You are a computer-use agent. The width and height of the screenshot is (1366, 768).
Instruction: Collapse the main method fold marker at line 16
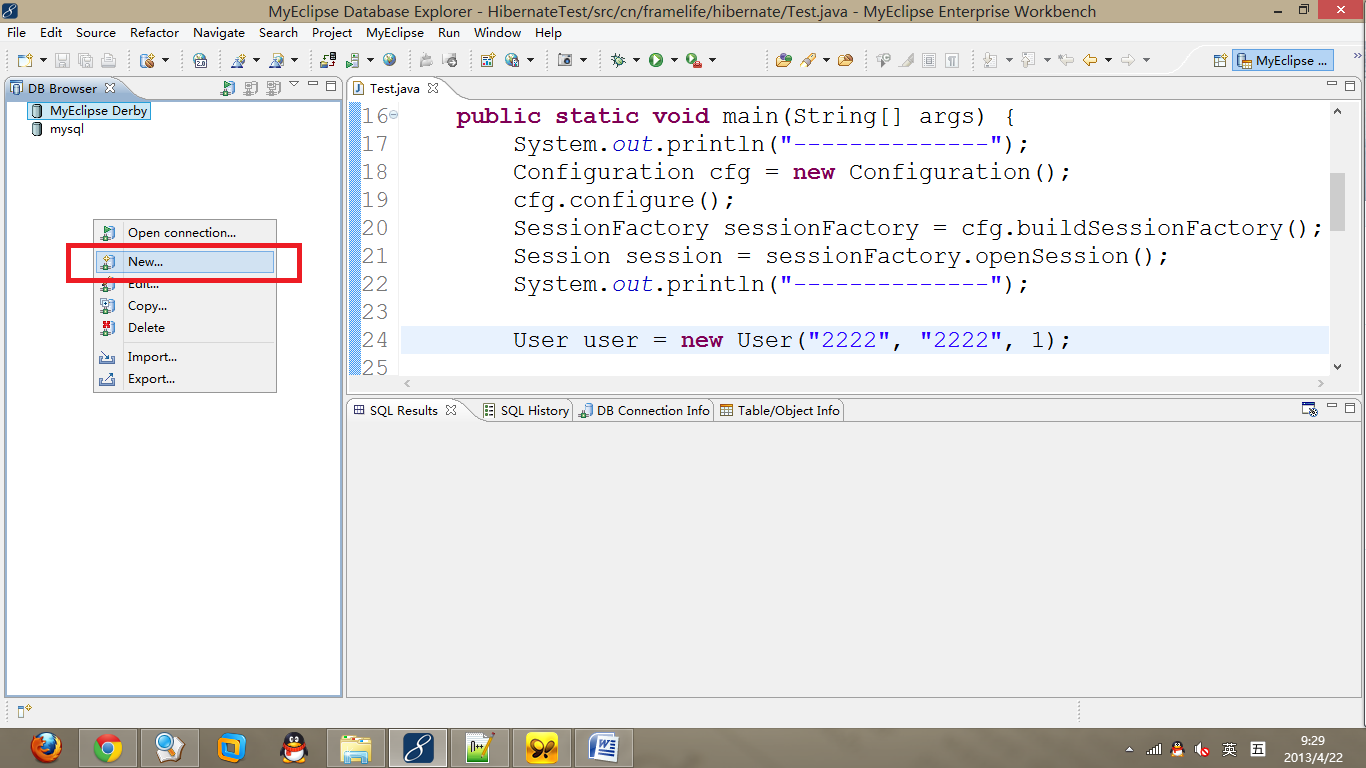[x=394, y=116]
